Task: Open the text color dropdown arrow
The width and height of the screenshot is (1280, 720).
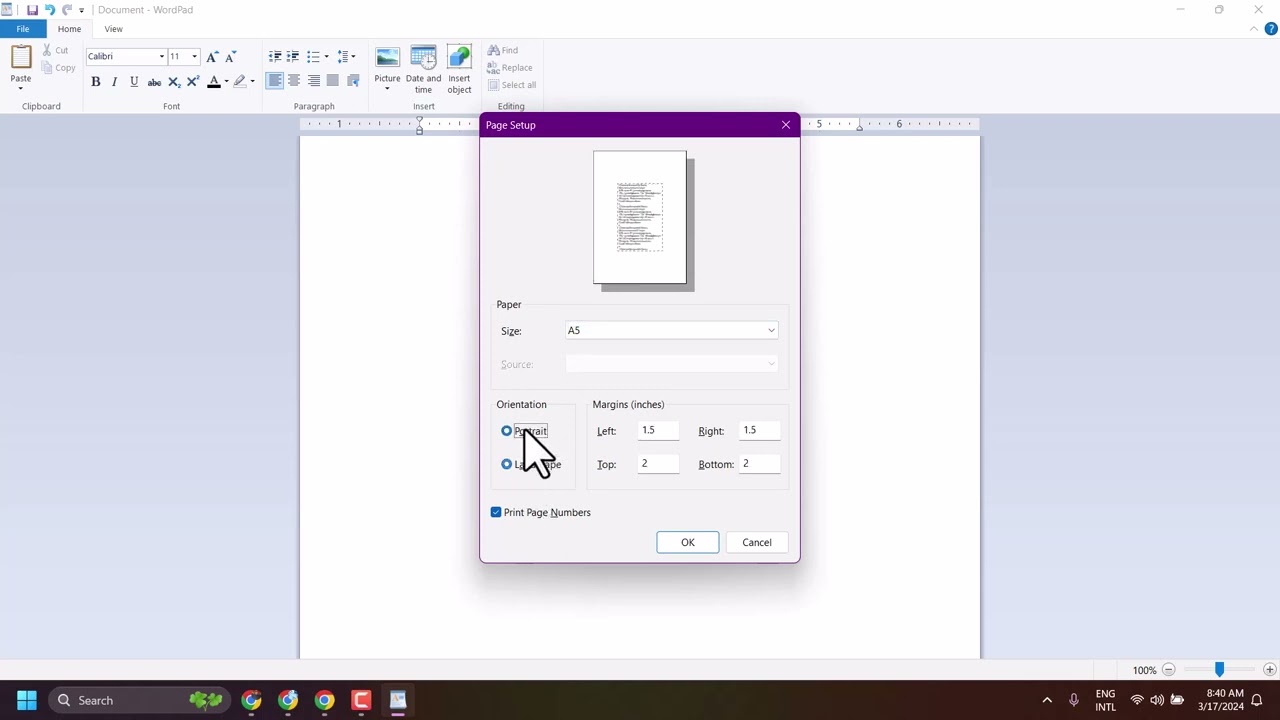Action: pos(226,81)
